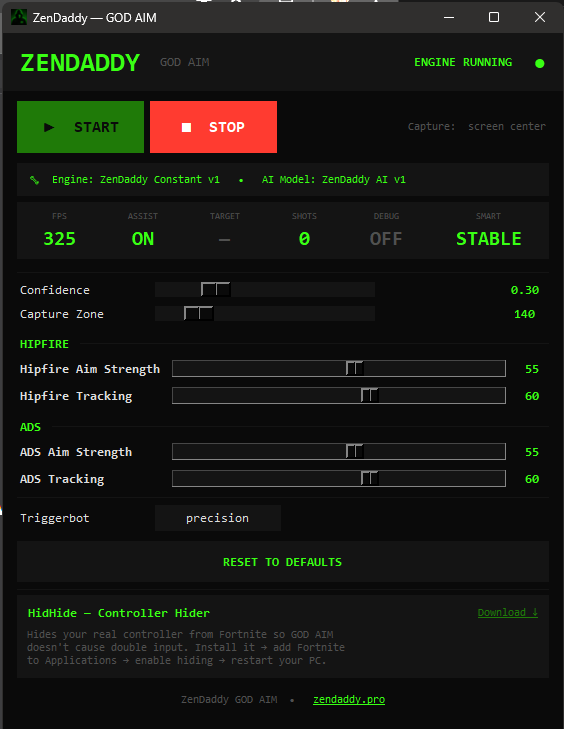Image resolution: width=564 pixels, height=729 pixels.
Task: Click the red STOP button
Action: pyautogui.click(x=213, y=127)
